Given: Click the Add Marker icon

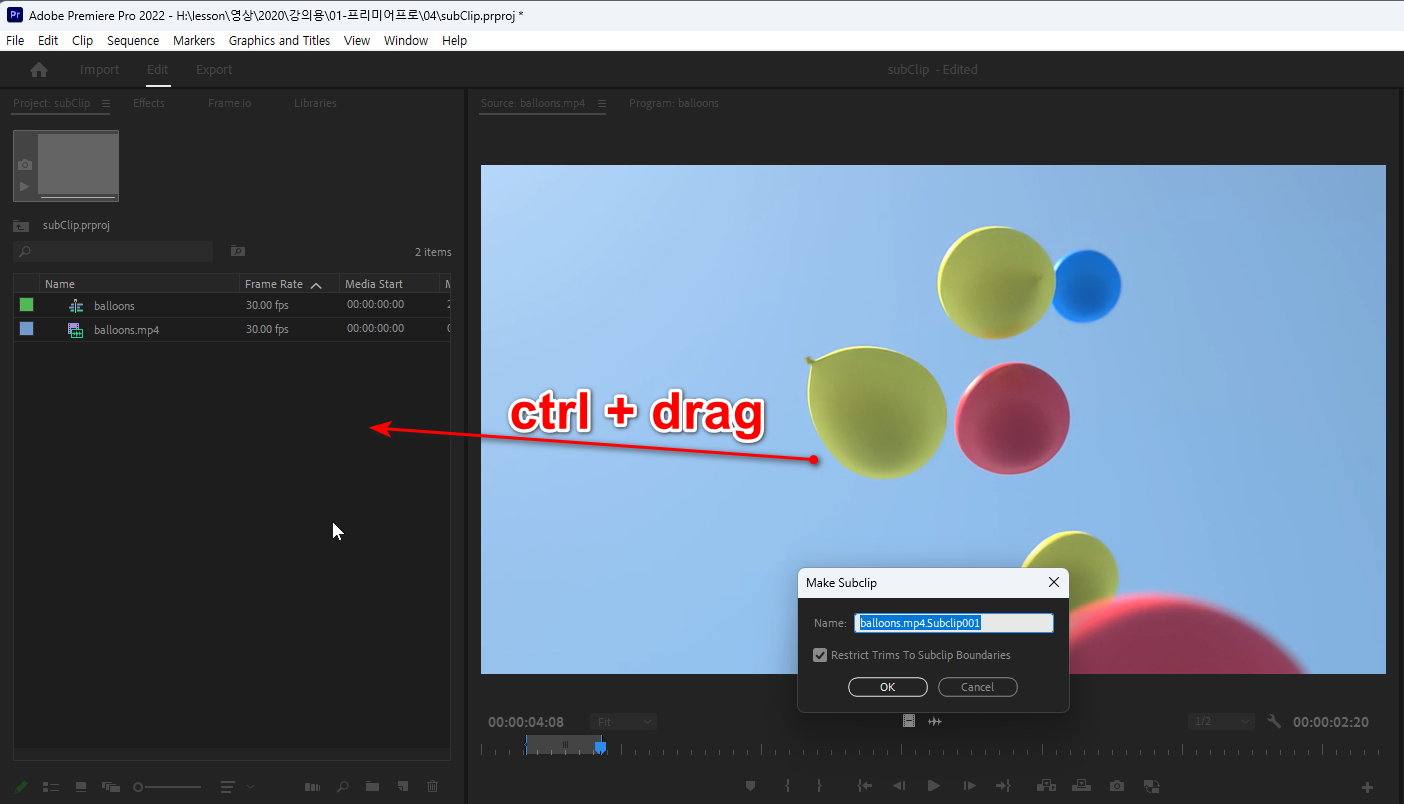Looking at the screenshot, I should click(x=750, y=786).
